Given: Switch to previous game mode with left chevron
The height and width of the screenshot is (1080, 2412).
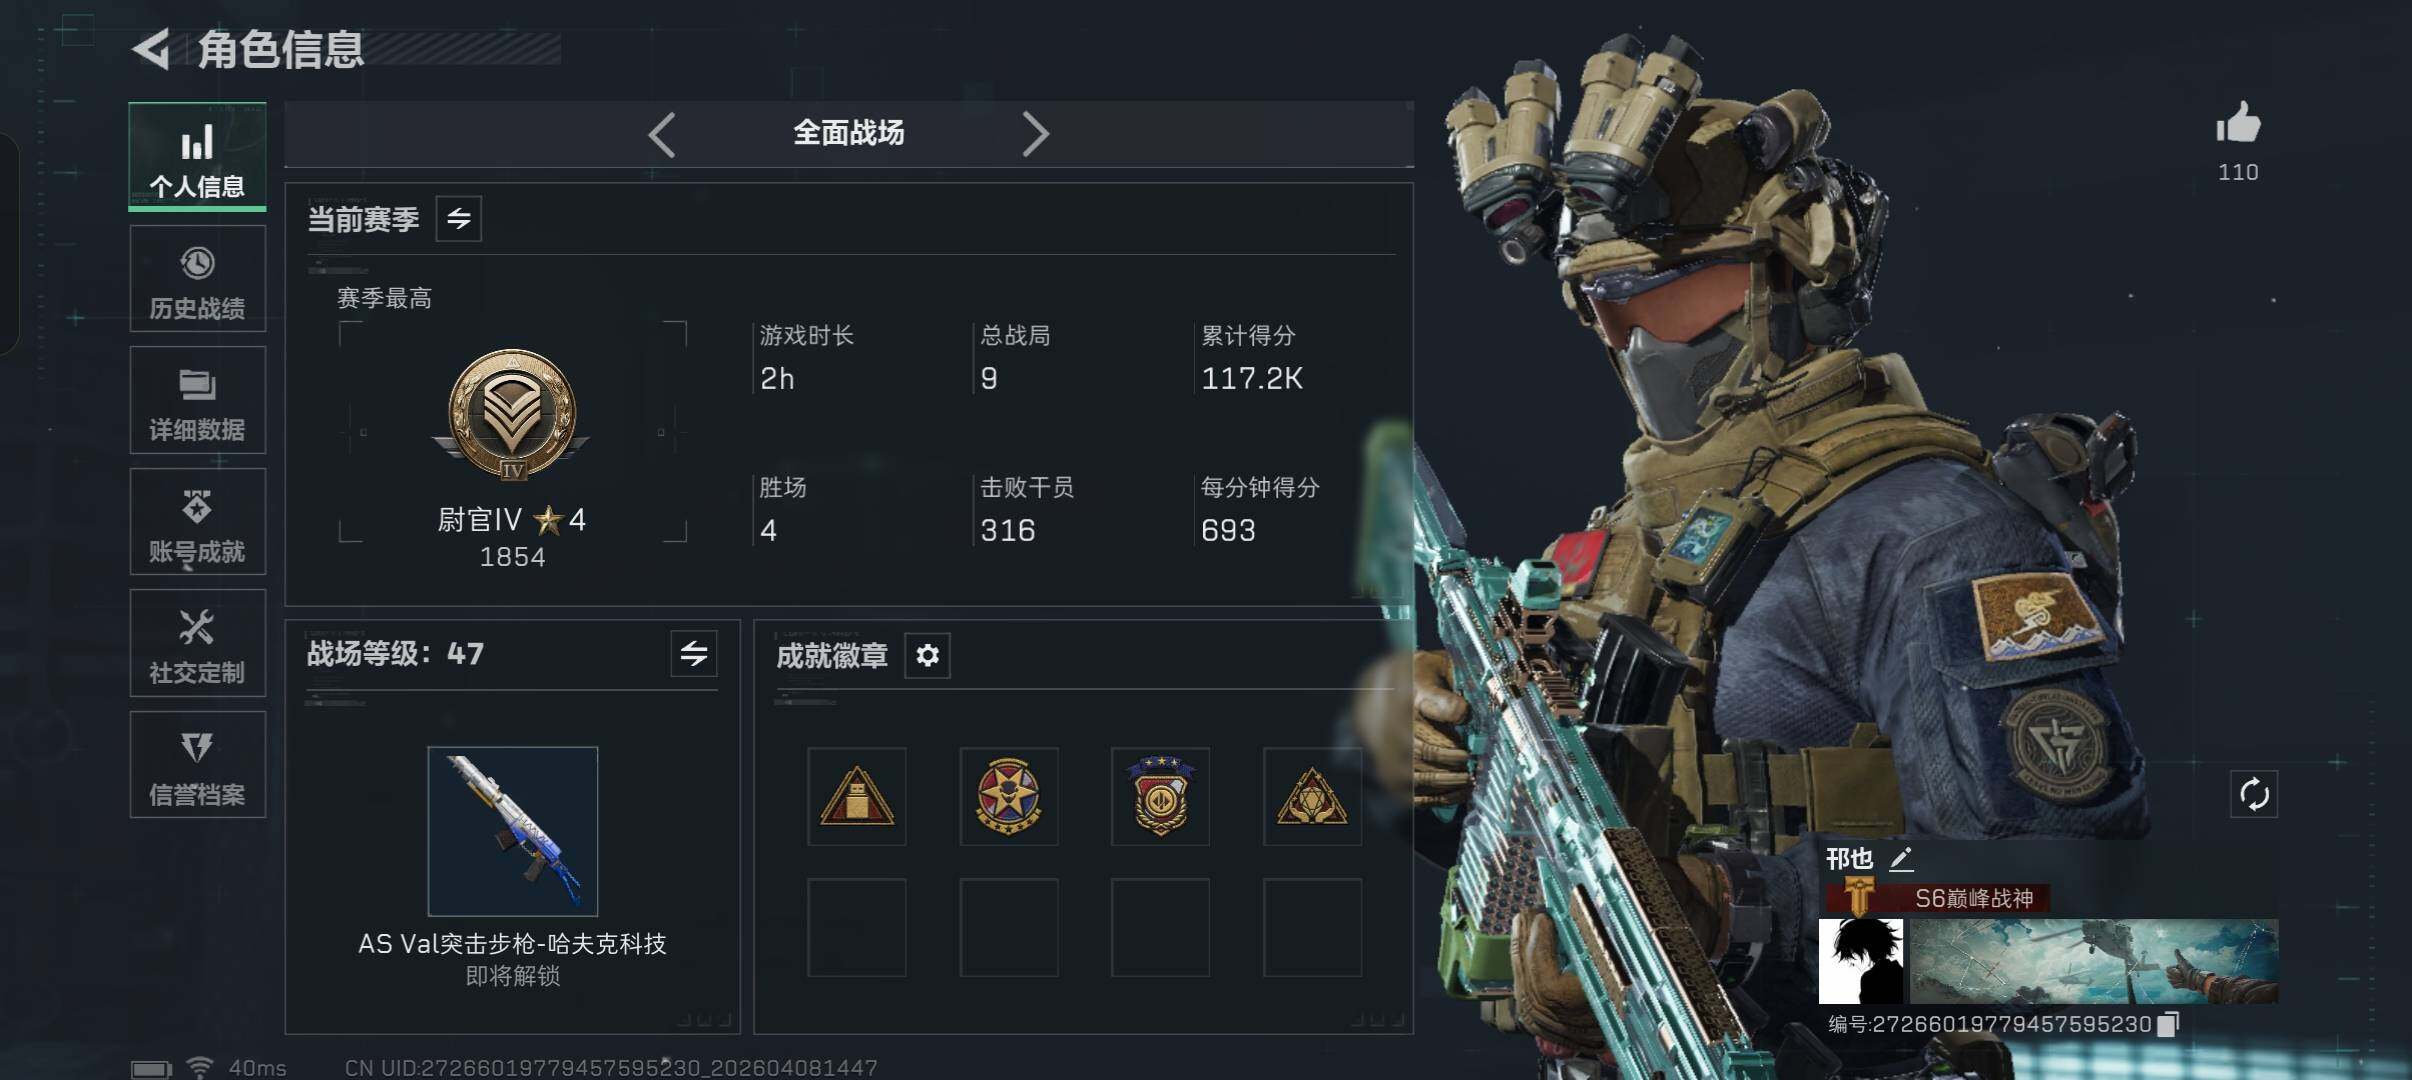Looking at the screenshot, I should pos(662,134).
